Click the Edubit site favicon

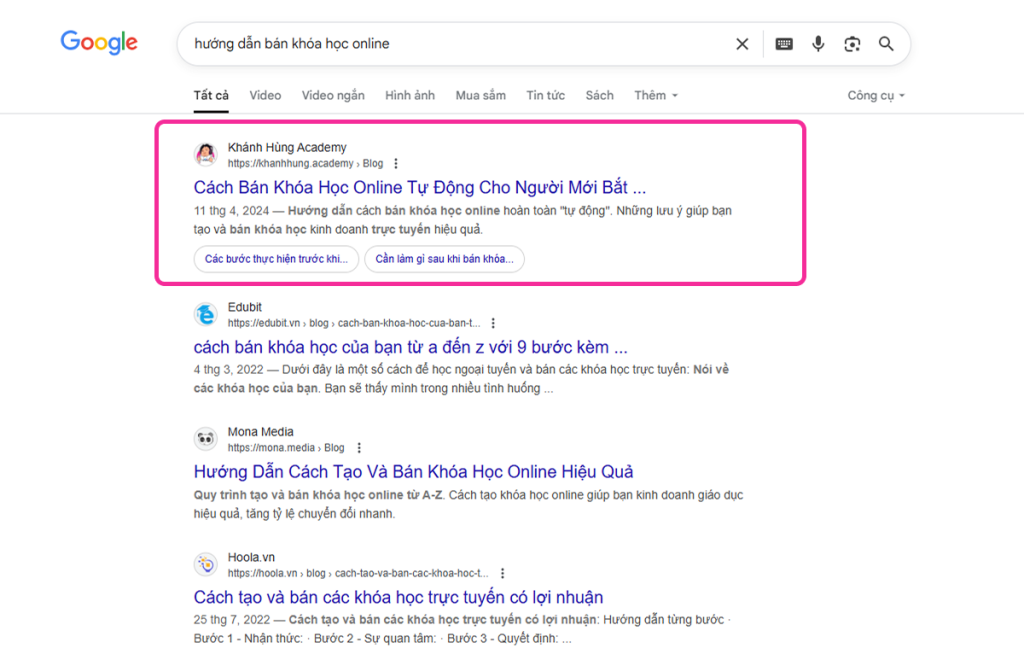(206, 315)
